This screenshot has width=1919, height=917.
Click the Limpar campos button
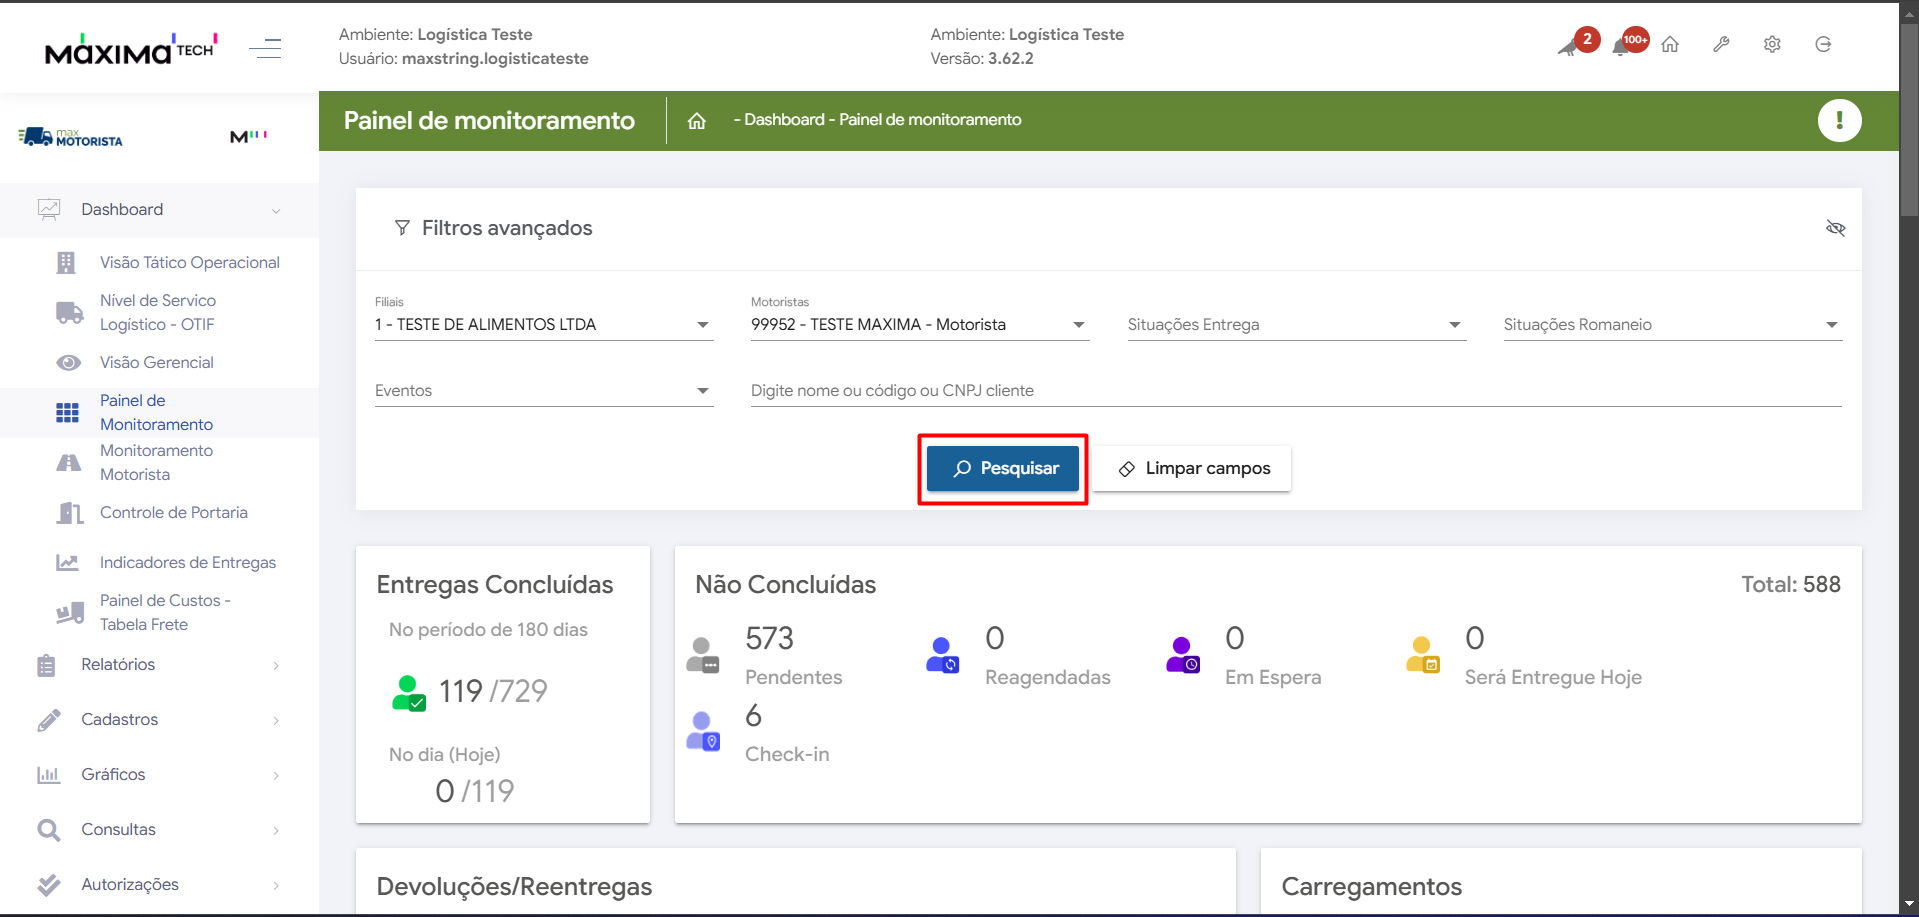click(1193, 469)
